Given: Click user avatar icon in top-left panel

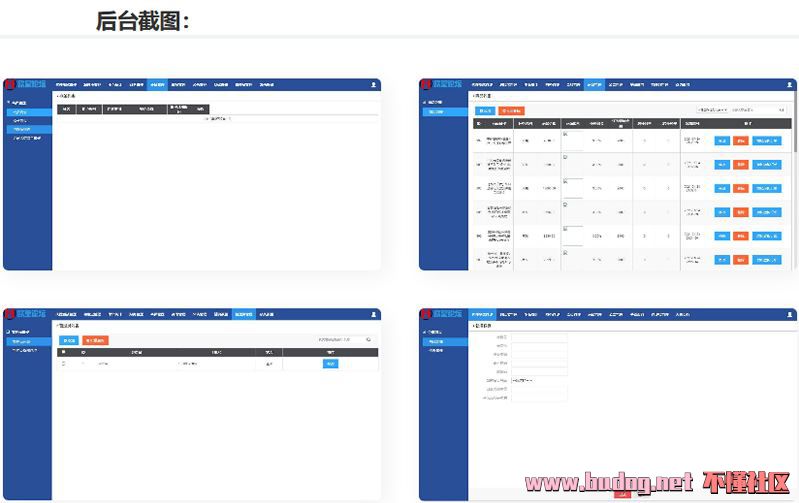Looking at the screenshot, I should [x=374, y=85].
